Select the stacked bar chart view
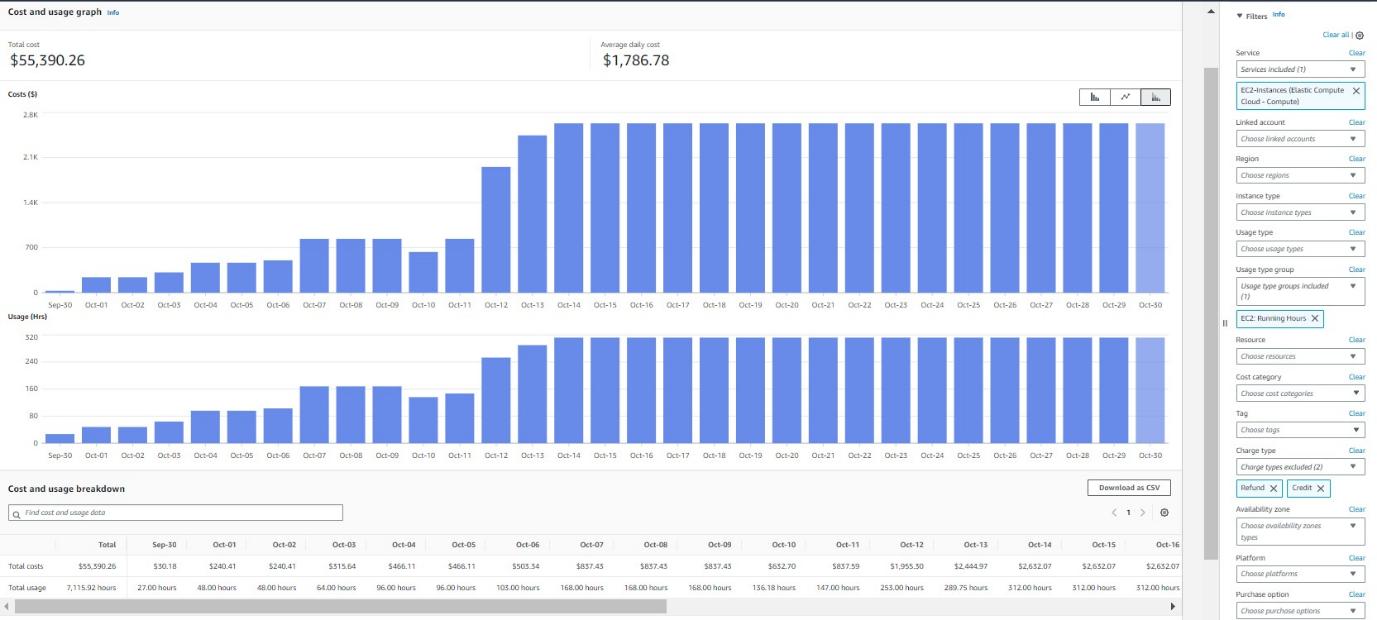The width and height of the screenshot is (1377, 620). click(1155, 97)
